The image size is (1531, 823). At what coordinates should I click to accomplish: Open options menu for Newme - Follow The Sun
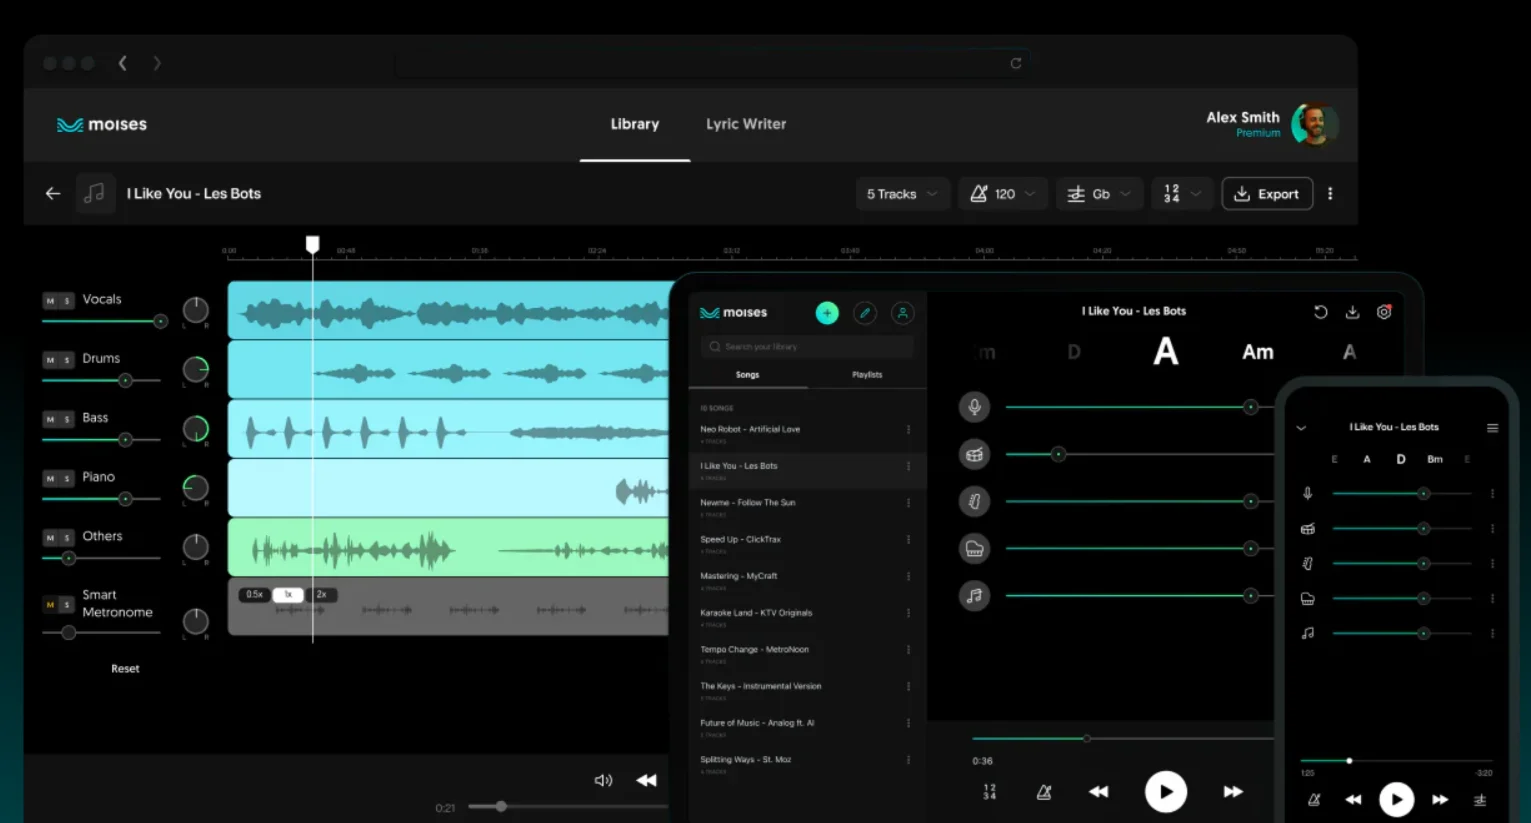pos(908,503)
